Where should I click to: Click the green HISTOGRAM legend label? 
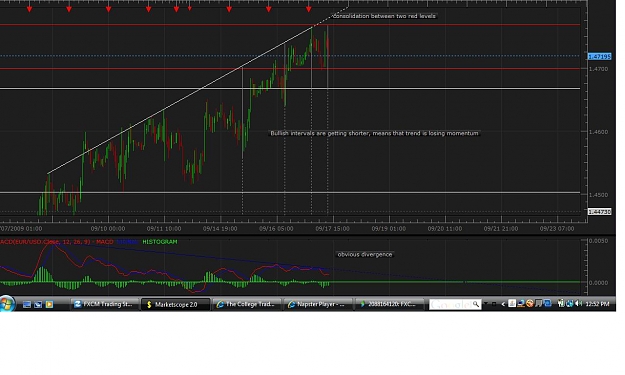pyautogui.click(x=160, y=241)
